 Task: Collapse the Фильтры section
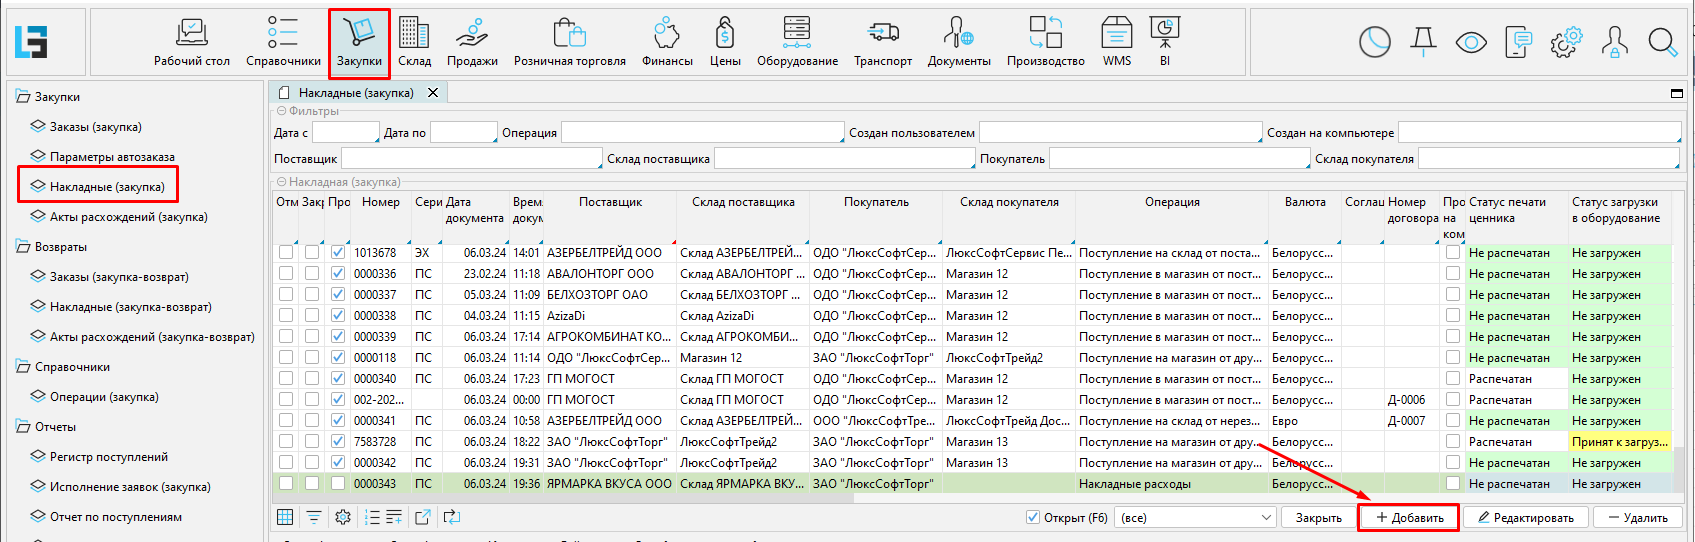point(282,111)
